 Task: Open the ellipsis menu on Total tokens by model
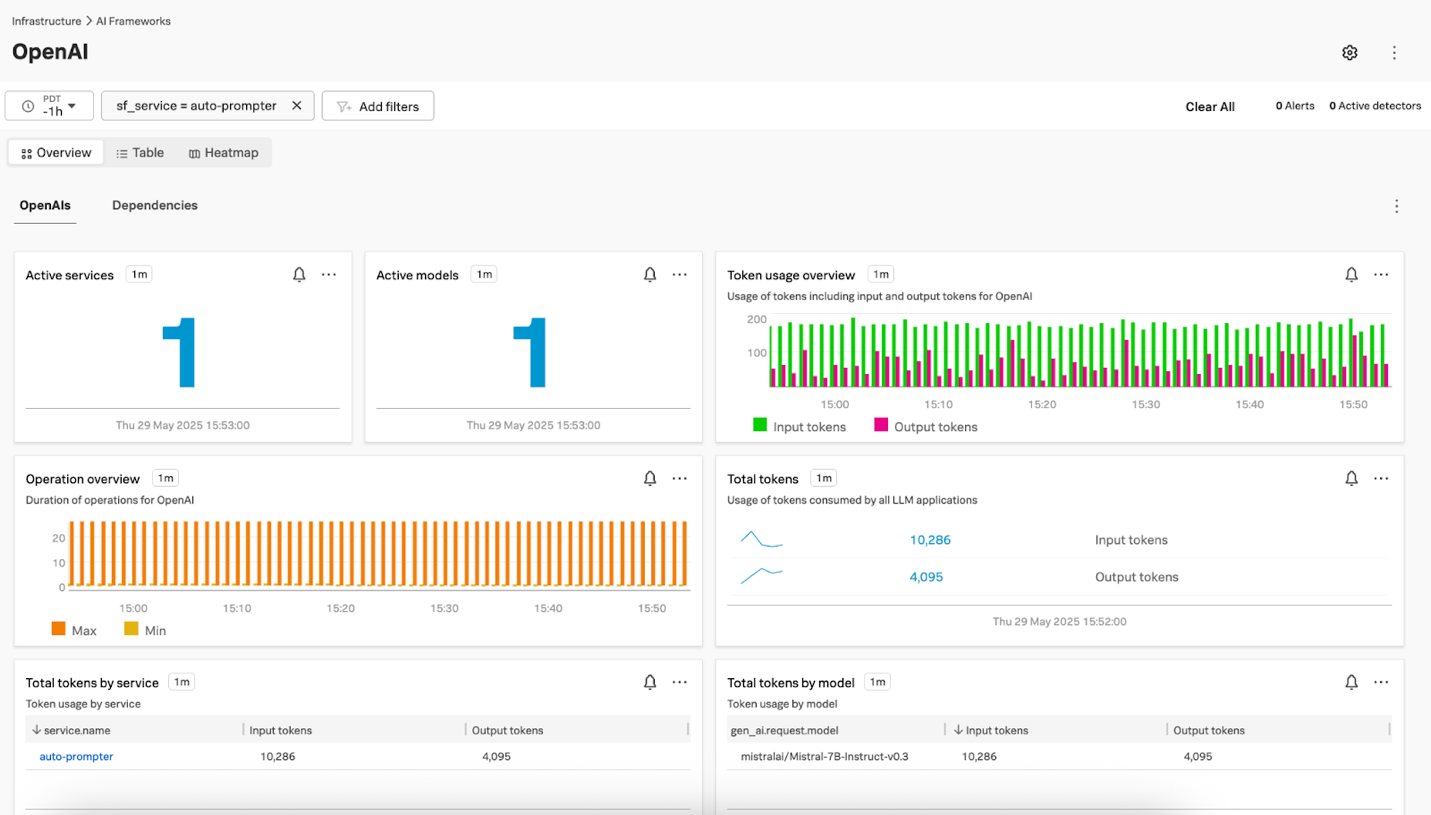coord(1381,682)
